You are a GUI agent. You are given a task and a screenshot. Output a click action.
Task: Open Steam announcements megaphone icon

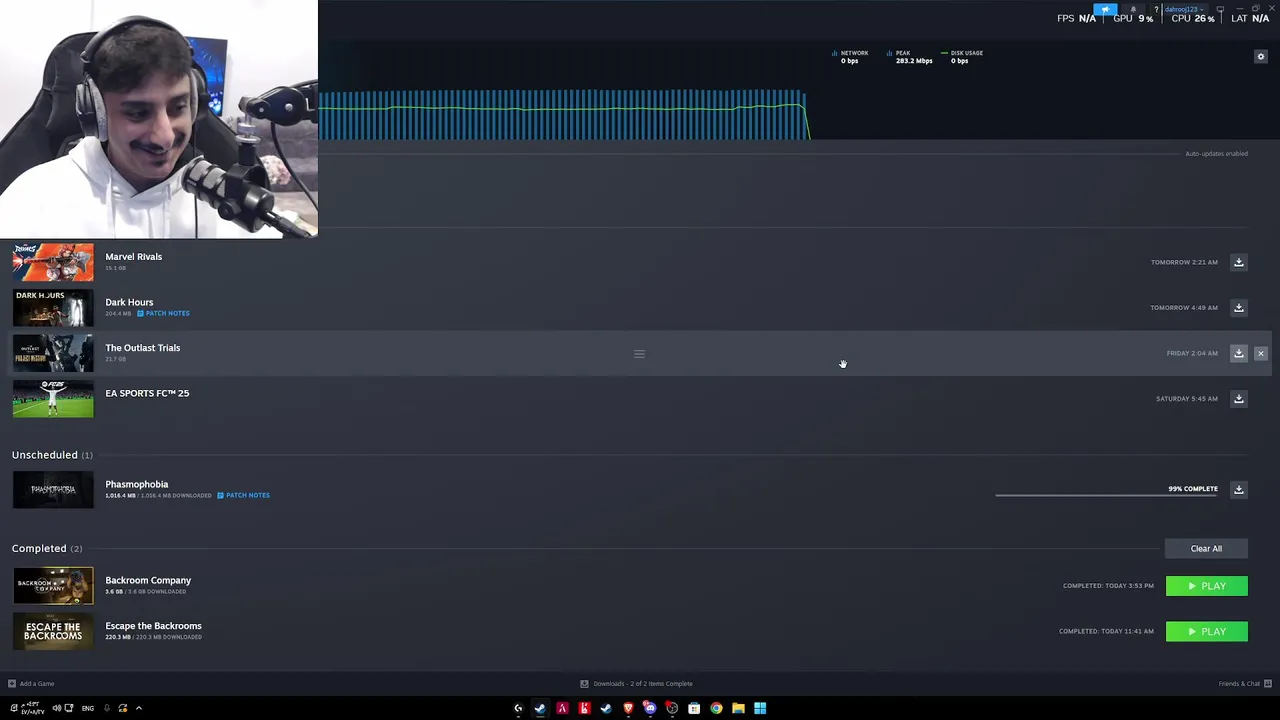[1105, 9]
